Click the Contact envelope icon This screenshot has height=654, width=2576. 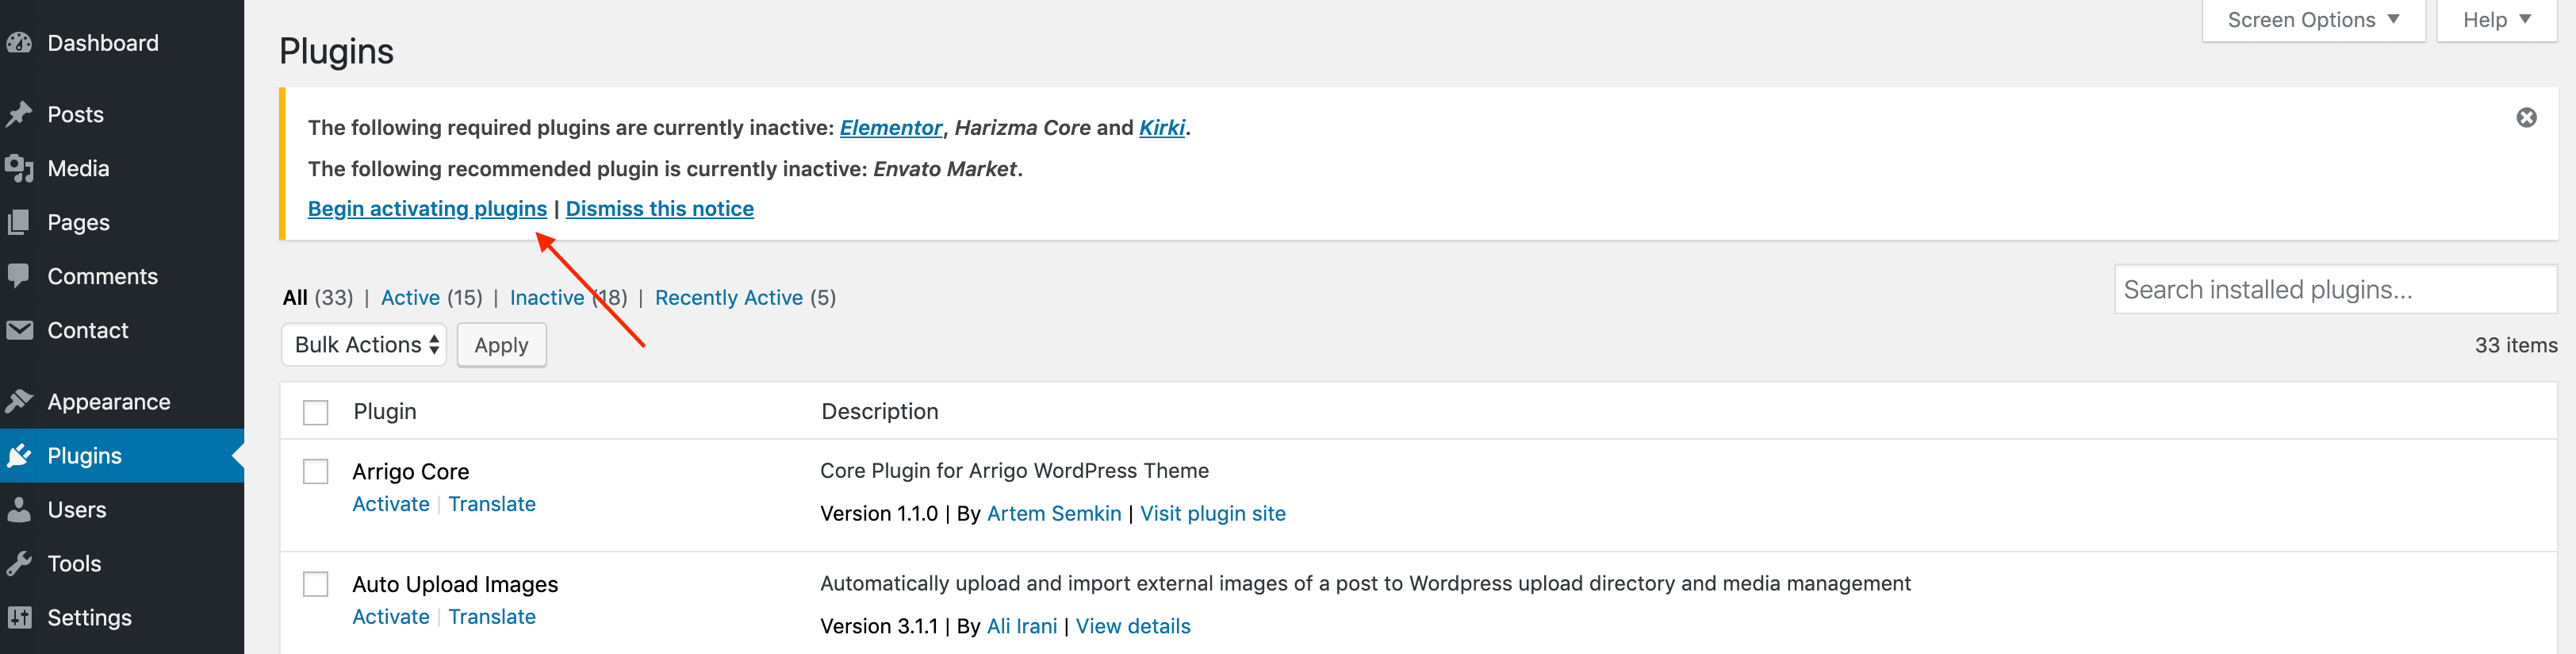(19, 330)
